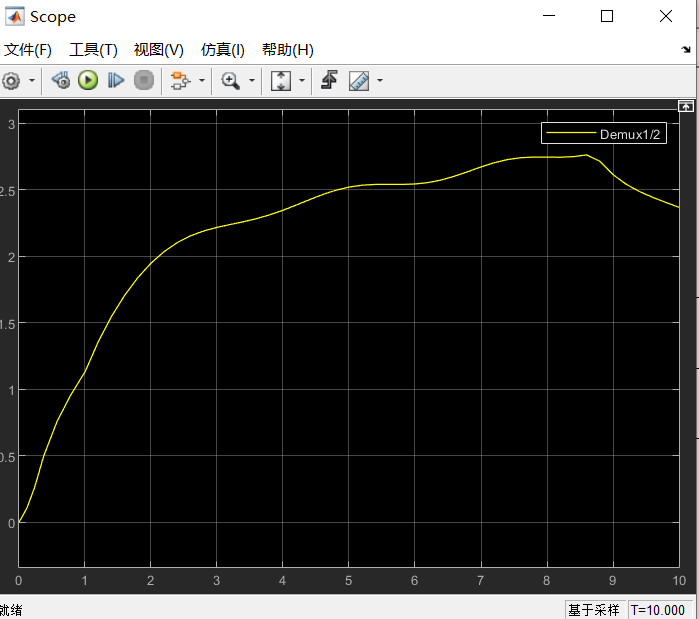The width and height of the screenshot is (699, 619).
Task: Open the 仿真(I) menu
Action: [223, 49]
